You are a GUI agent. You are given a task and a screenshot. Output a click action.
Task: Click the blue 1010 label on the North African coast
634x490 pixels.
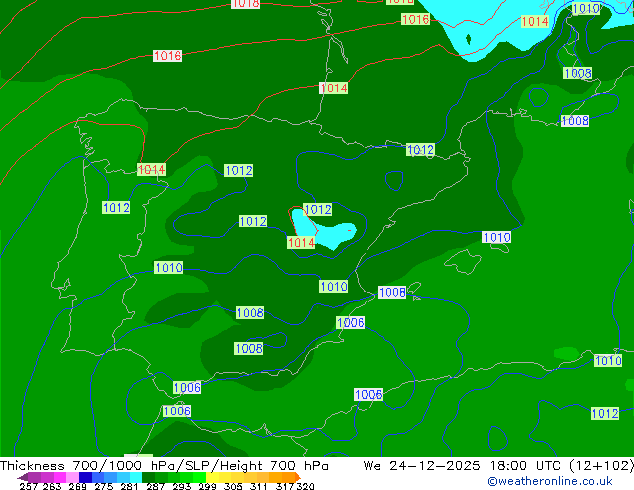click(x=608, y=360)
